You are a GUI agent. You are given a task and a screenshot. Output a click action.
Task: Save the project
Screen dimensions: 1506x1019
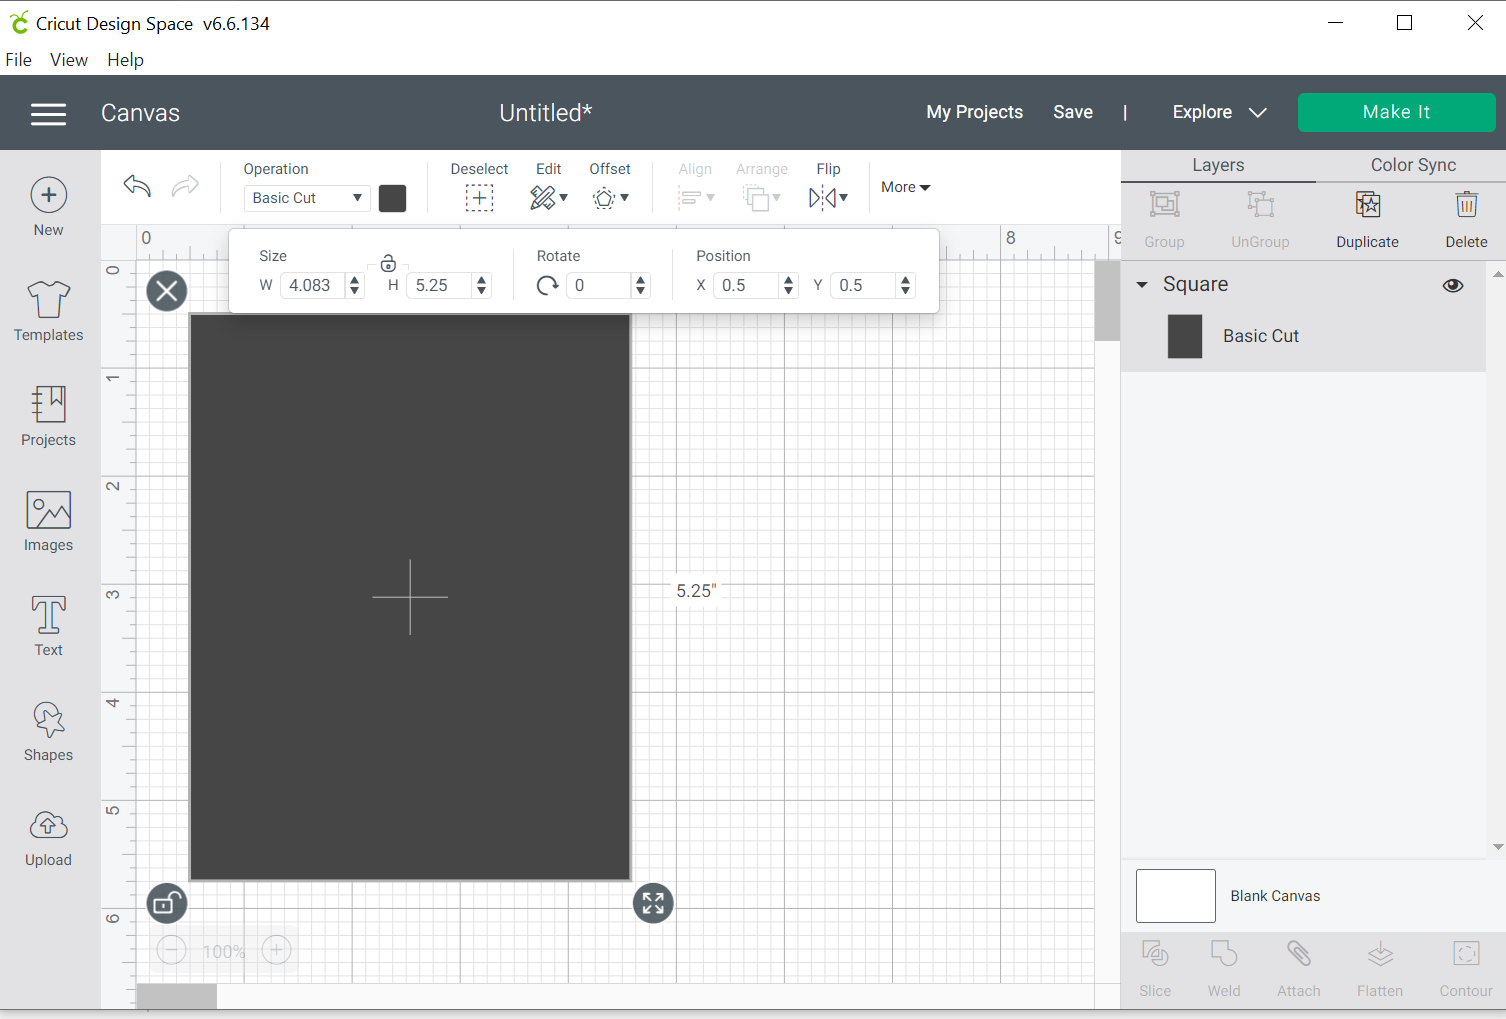pyautogui.click(x=1073, y=112)
